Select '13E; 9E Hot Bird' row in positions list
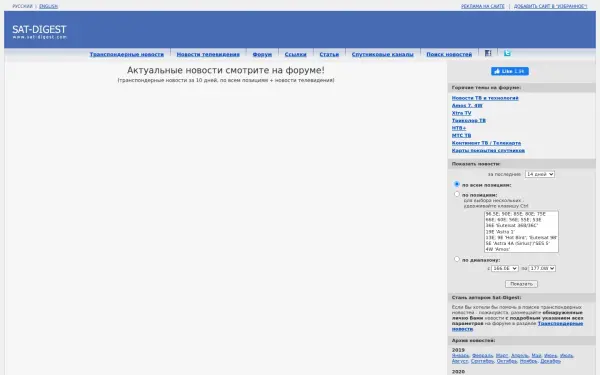 pos(521,238)
